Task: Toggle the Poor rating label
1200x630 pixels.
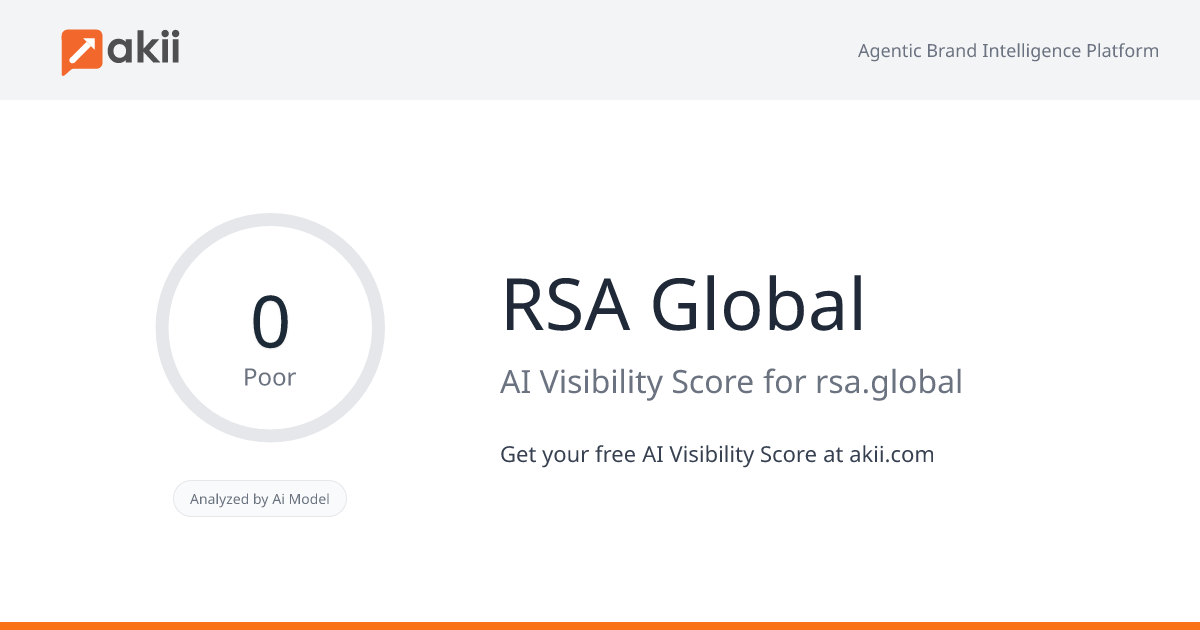Action: [x=270, y=377]
